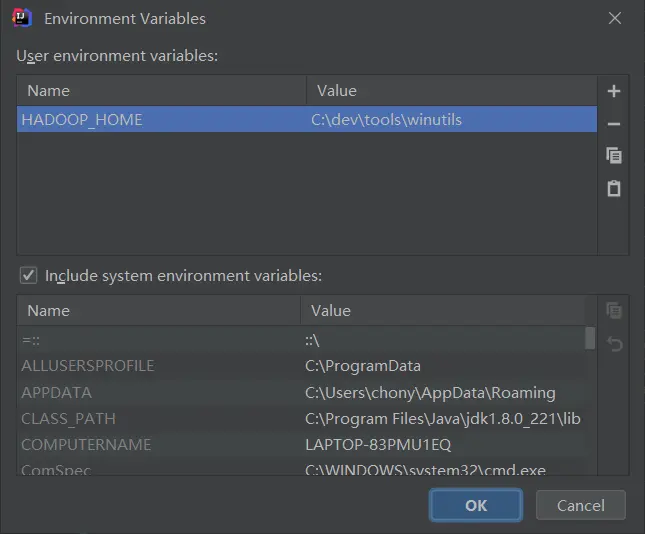Viewport: 645px width, 534px height.
Task: Copy system variable with the greyed copy icon
Action: [x=614, y=310]
